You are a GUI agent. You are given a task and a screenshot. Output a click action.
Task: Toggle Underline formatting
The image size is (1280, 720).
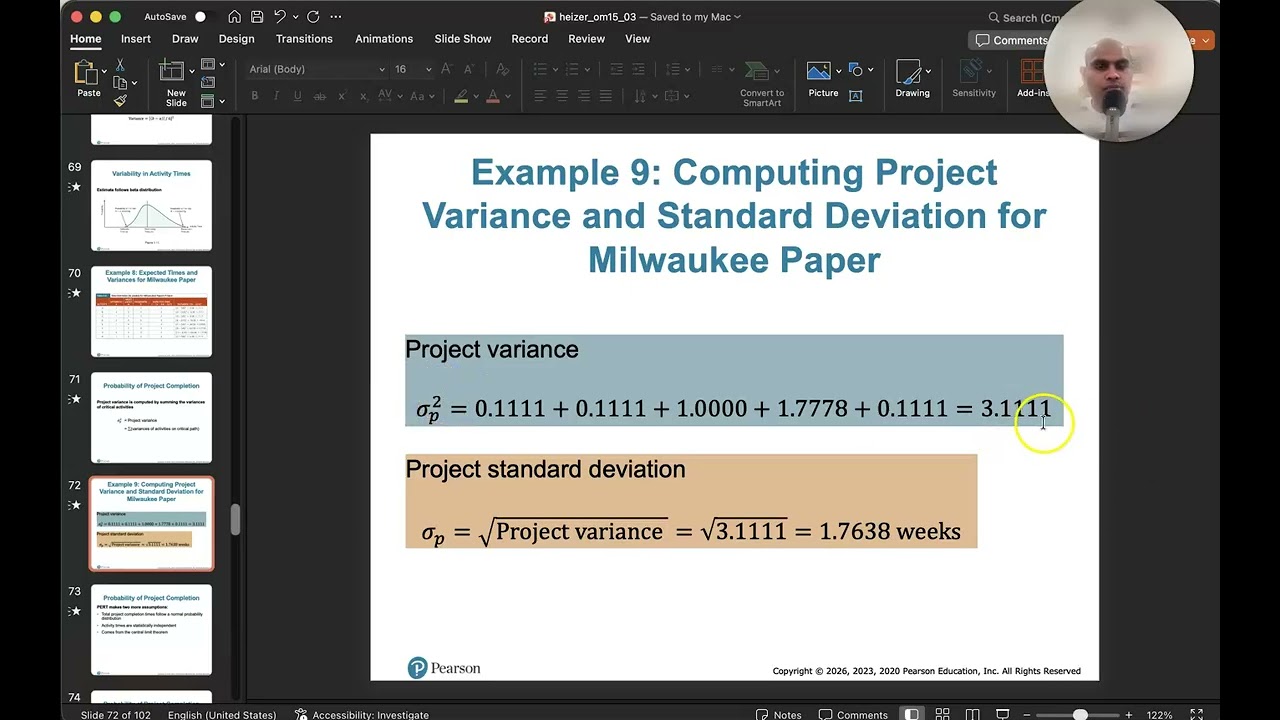(298, 96)
